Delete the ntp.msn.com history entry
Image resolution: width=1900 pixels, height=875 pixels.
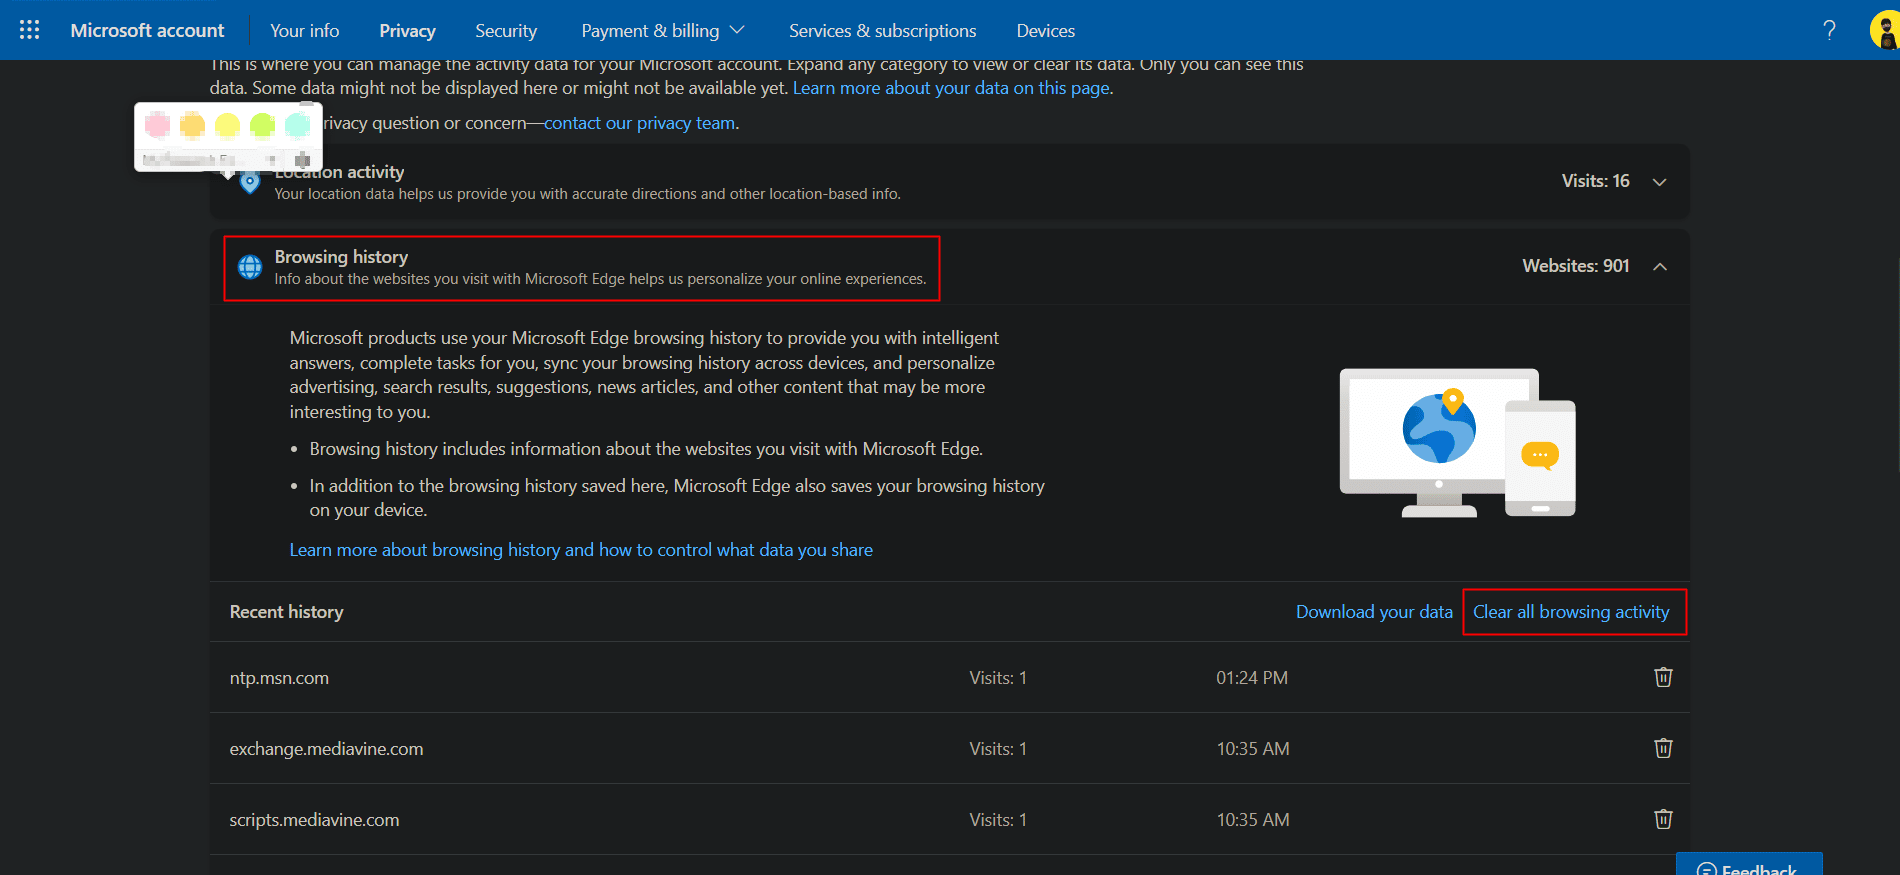coord(1663,677)
